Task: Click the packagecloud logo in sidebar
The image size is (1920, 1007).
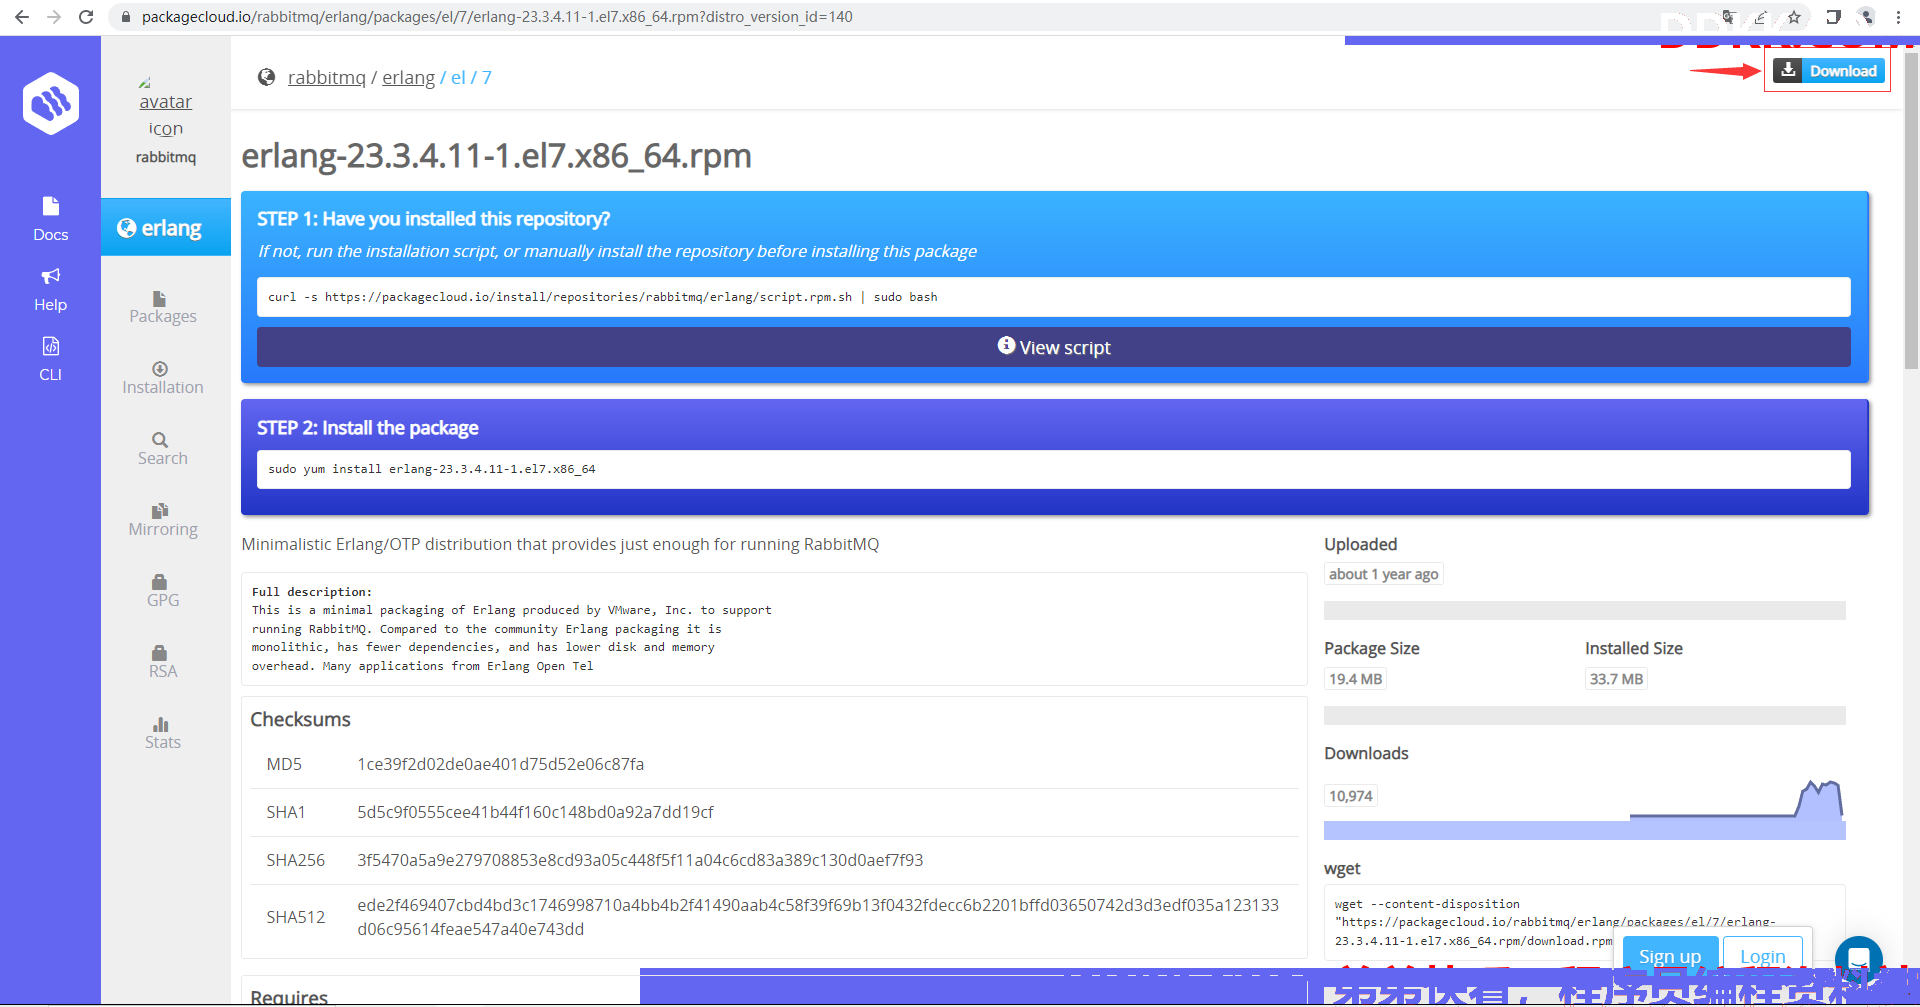Action: tap(51, 103)
